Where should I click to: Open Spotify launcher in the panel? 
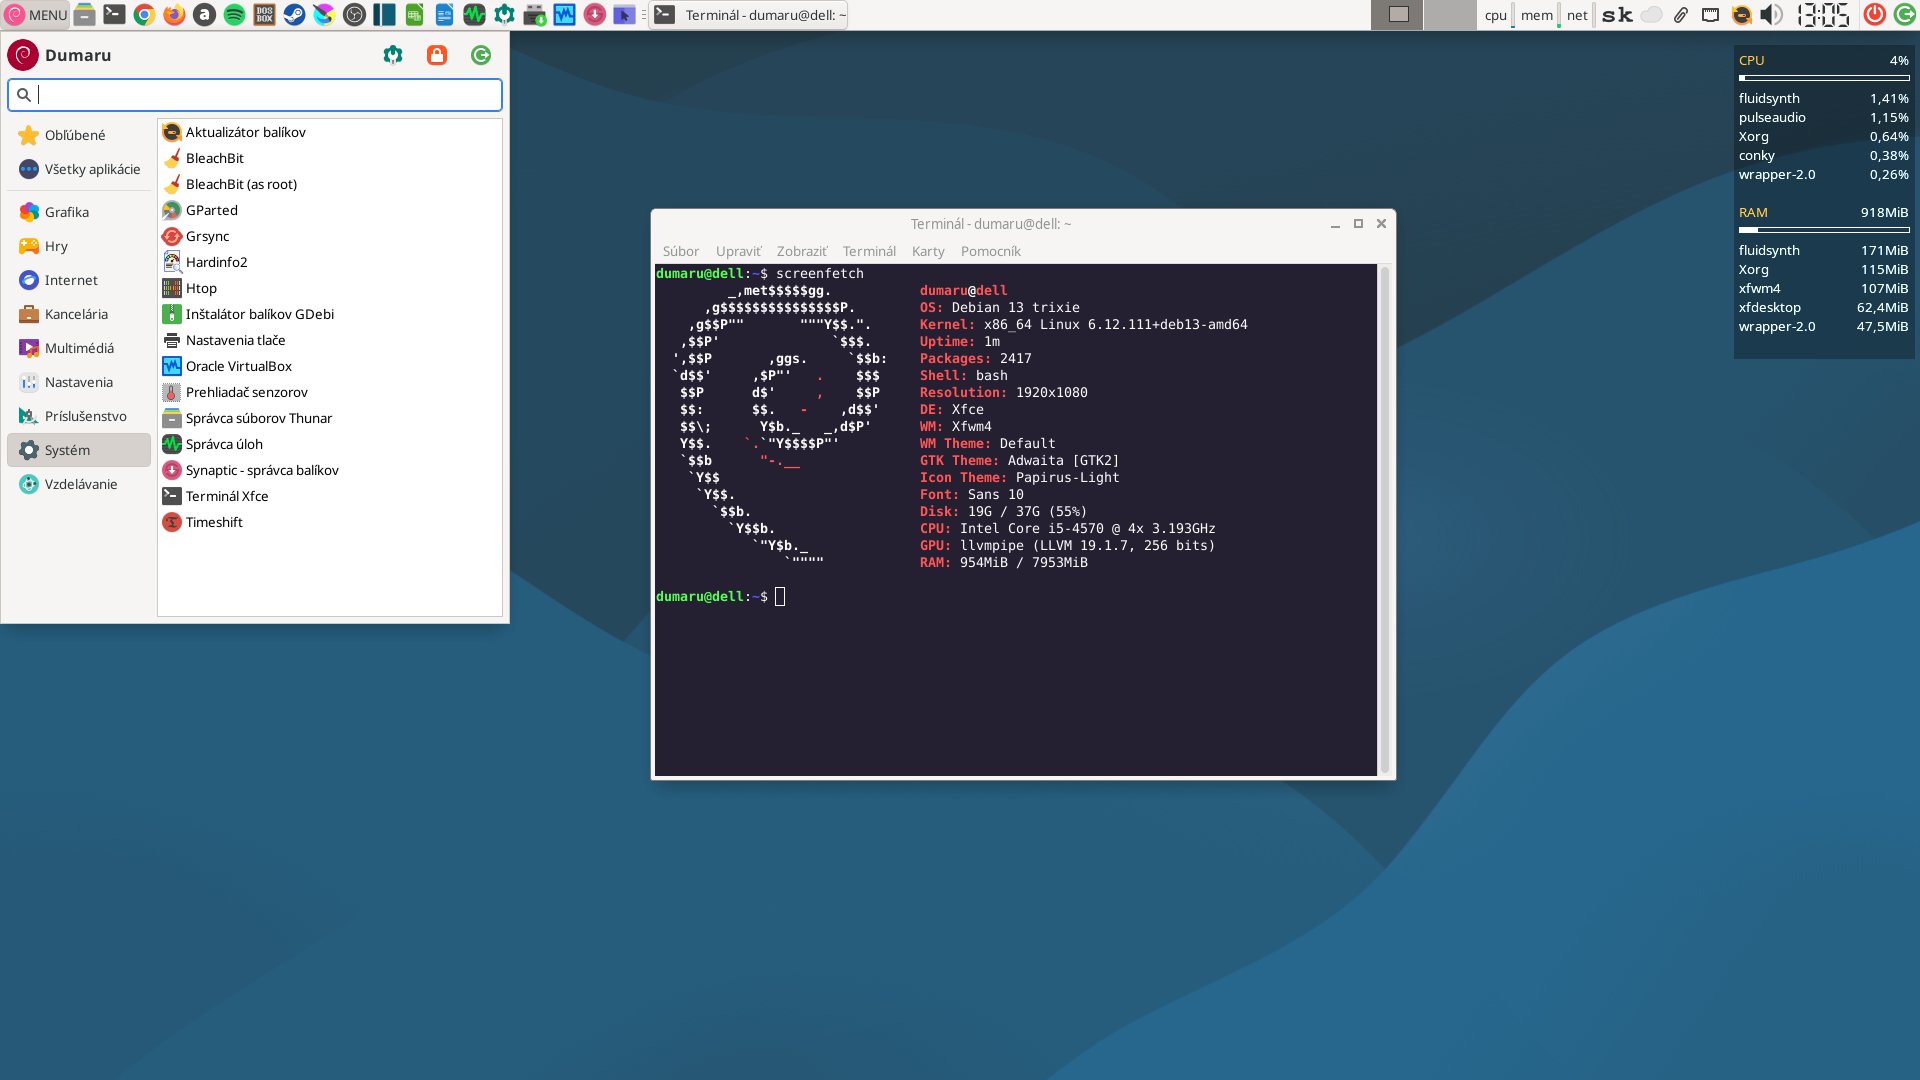pos(234,15)
